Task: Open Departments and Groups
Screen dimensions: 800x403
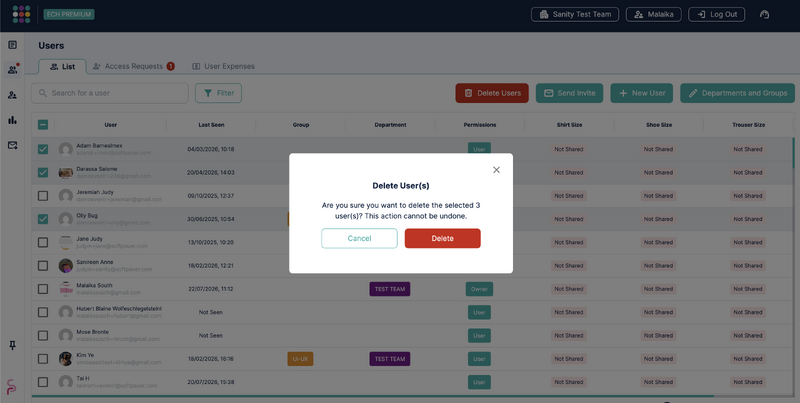Action: [737, 93]
